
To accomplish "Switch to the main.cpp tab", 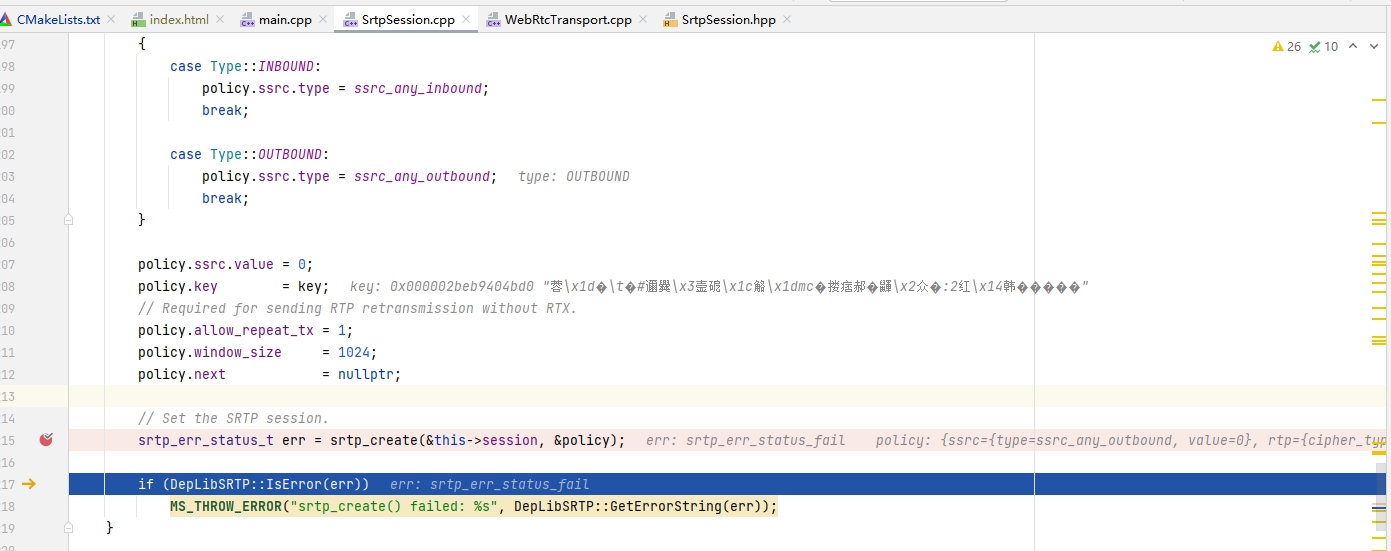I will point(286,19).
